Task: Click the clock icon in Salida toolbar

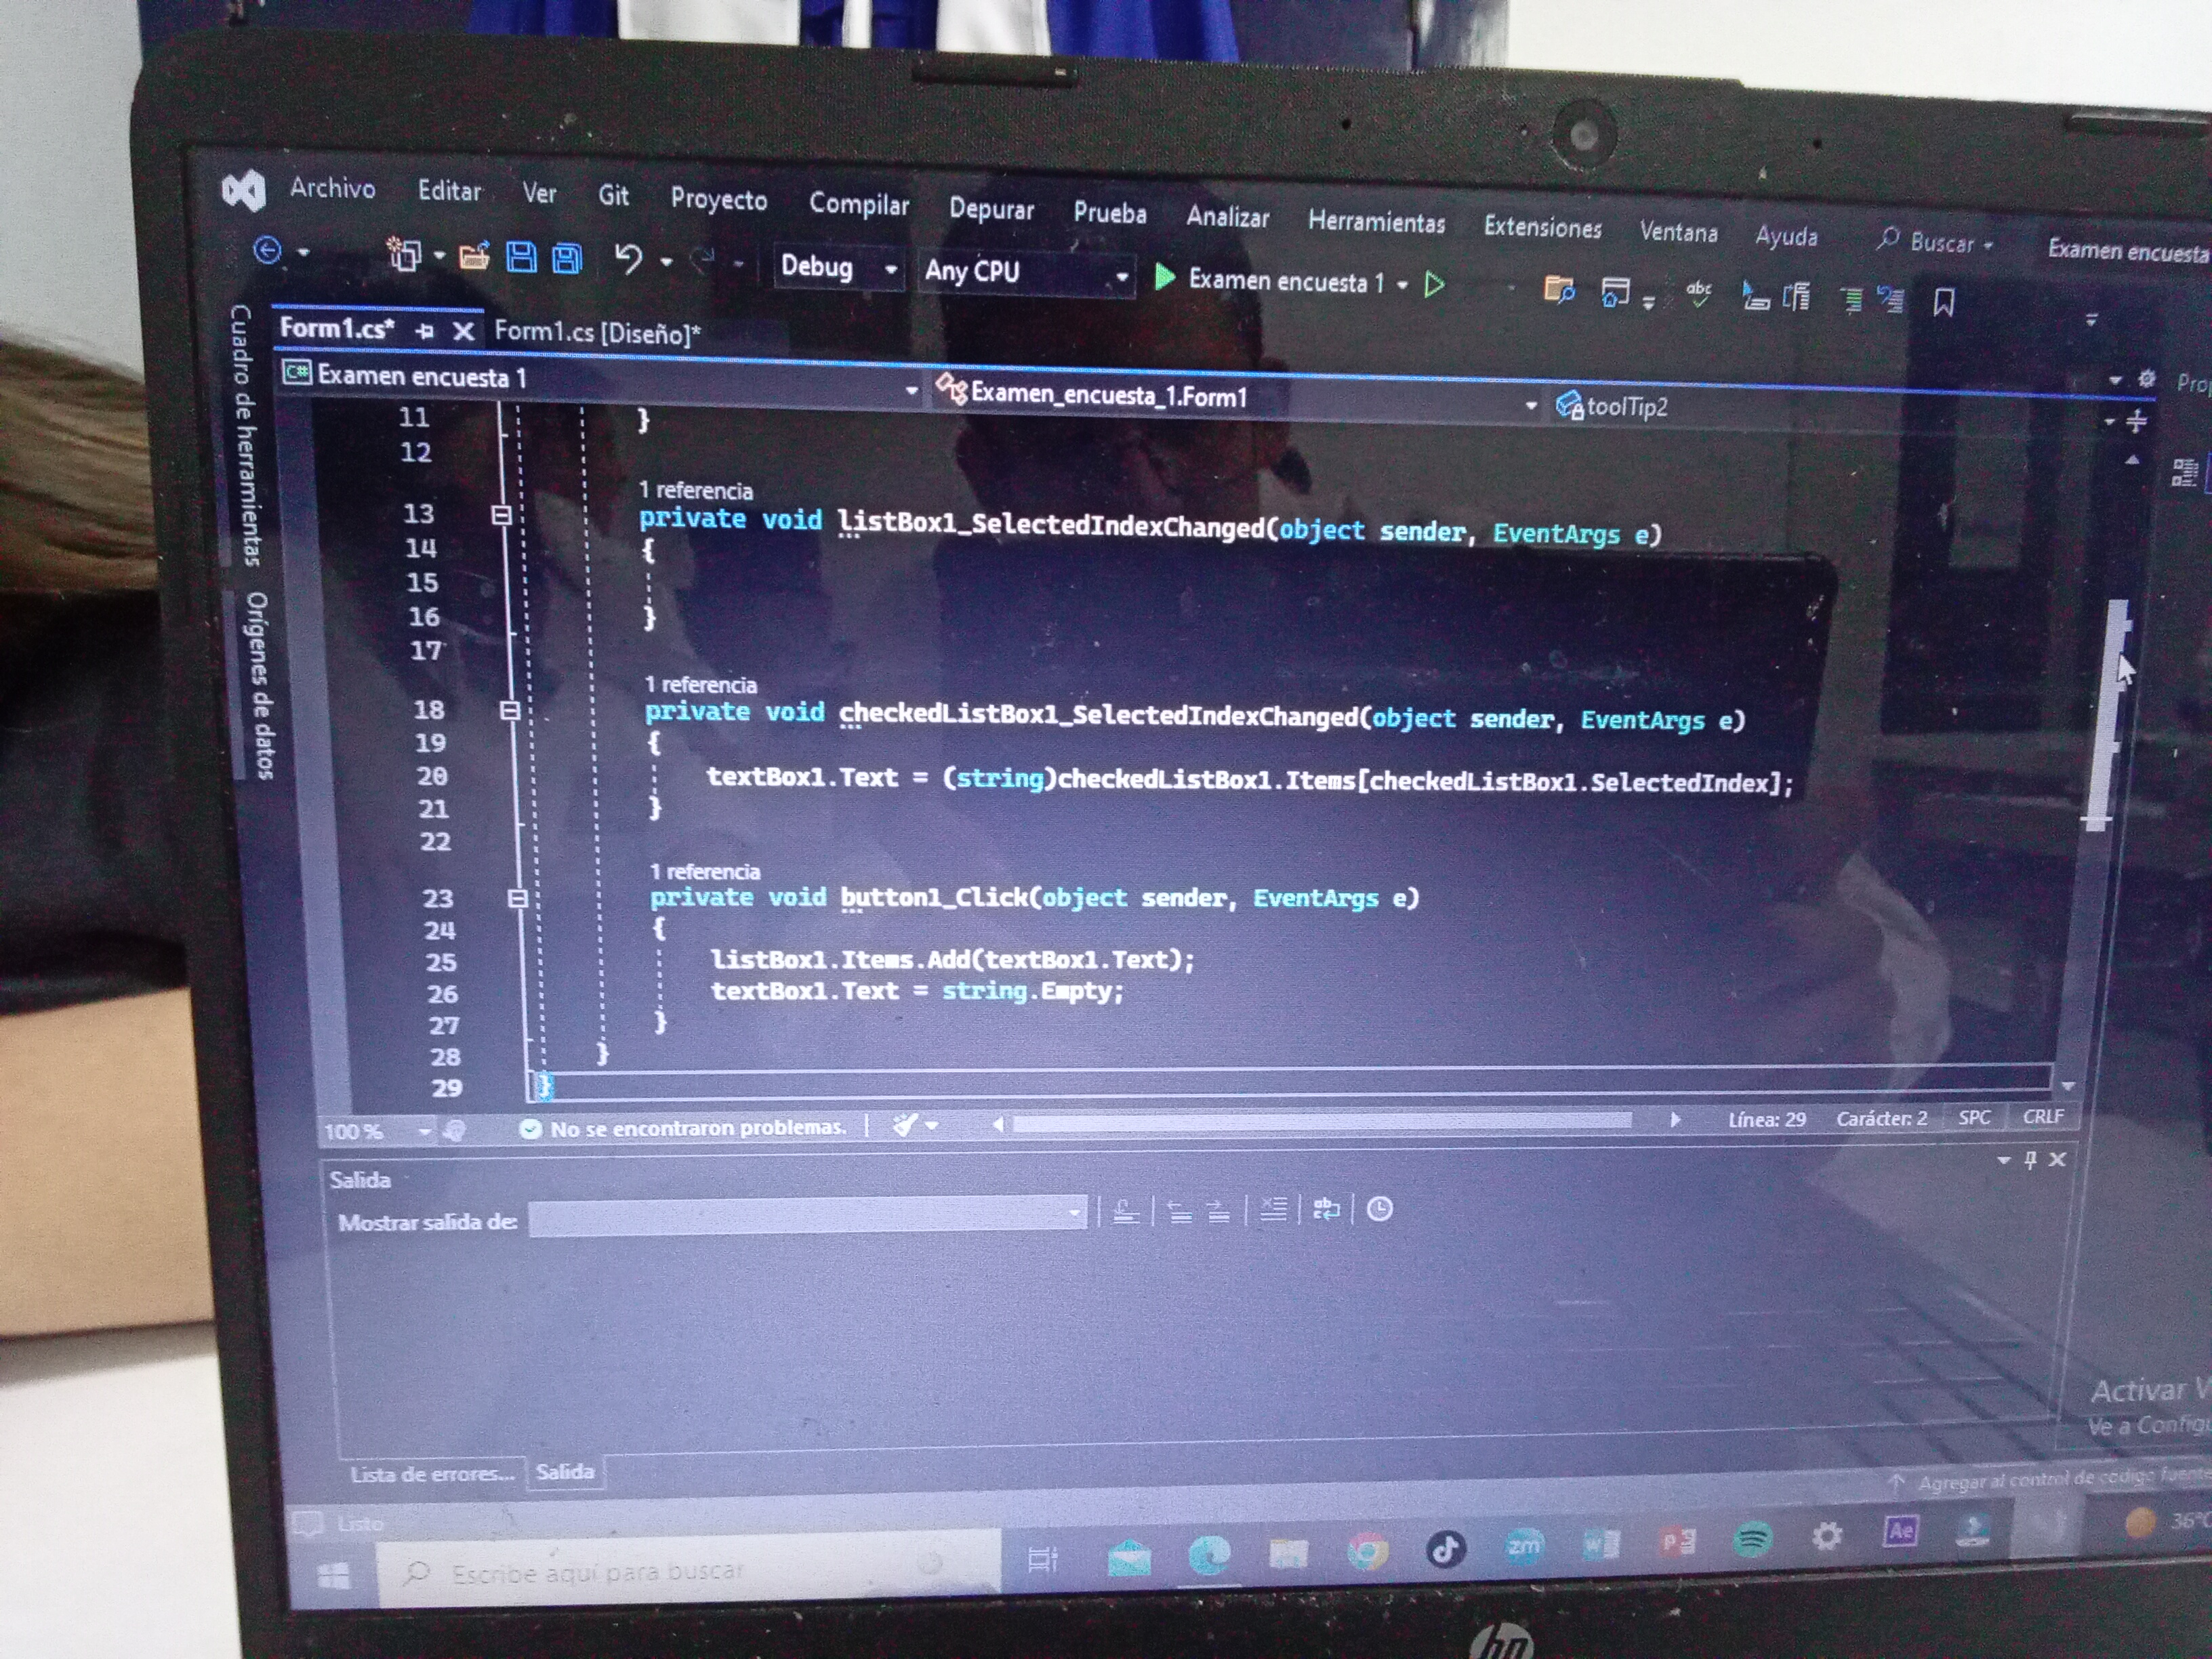Action: click(1379, 1210)
